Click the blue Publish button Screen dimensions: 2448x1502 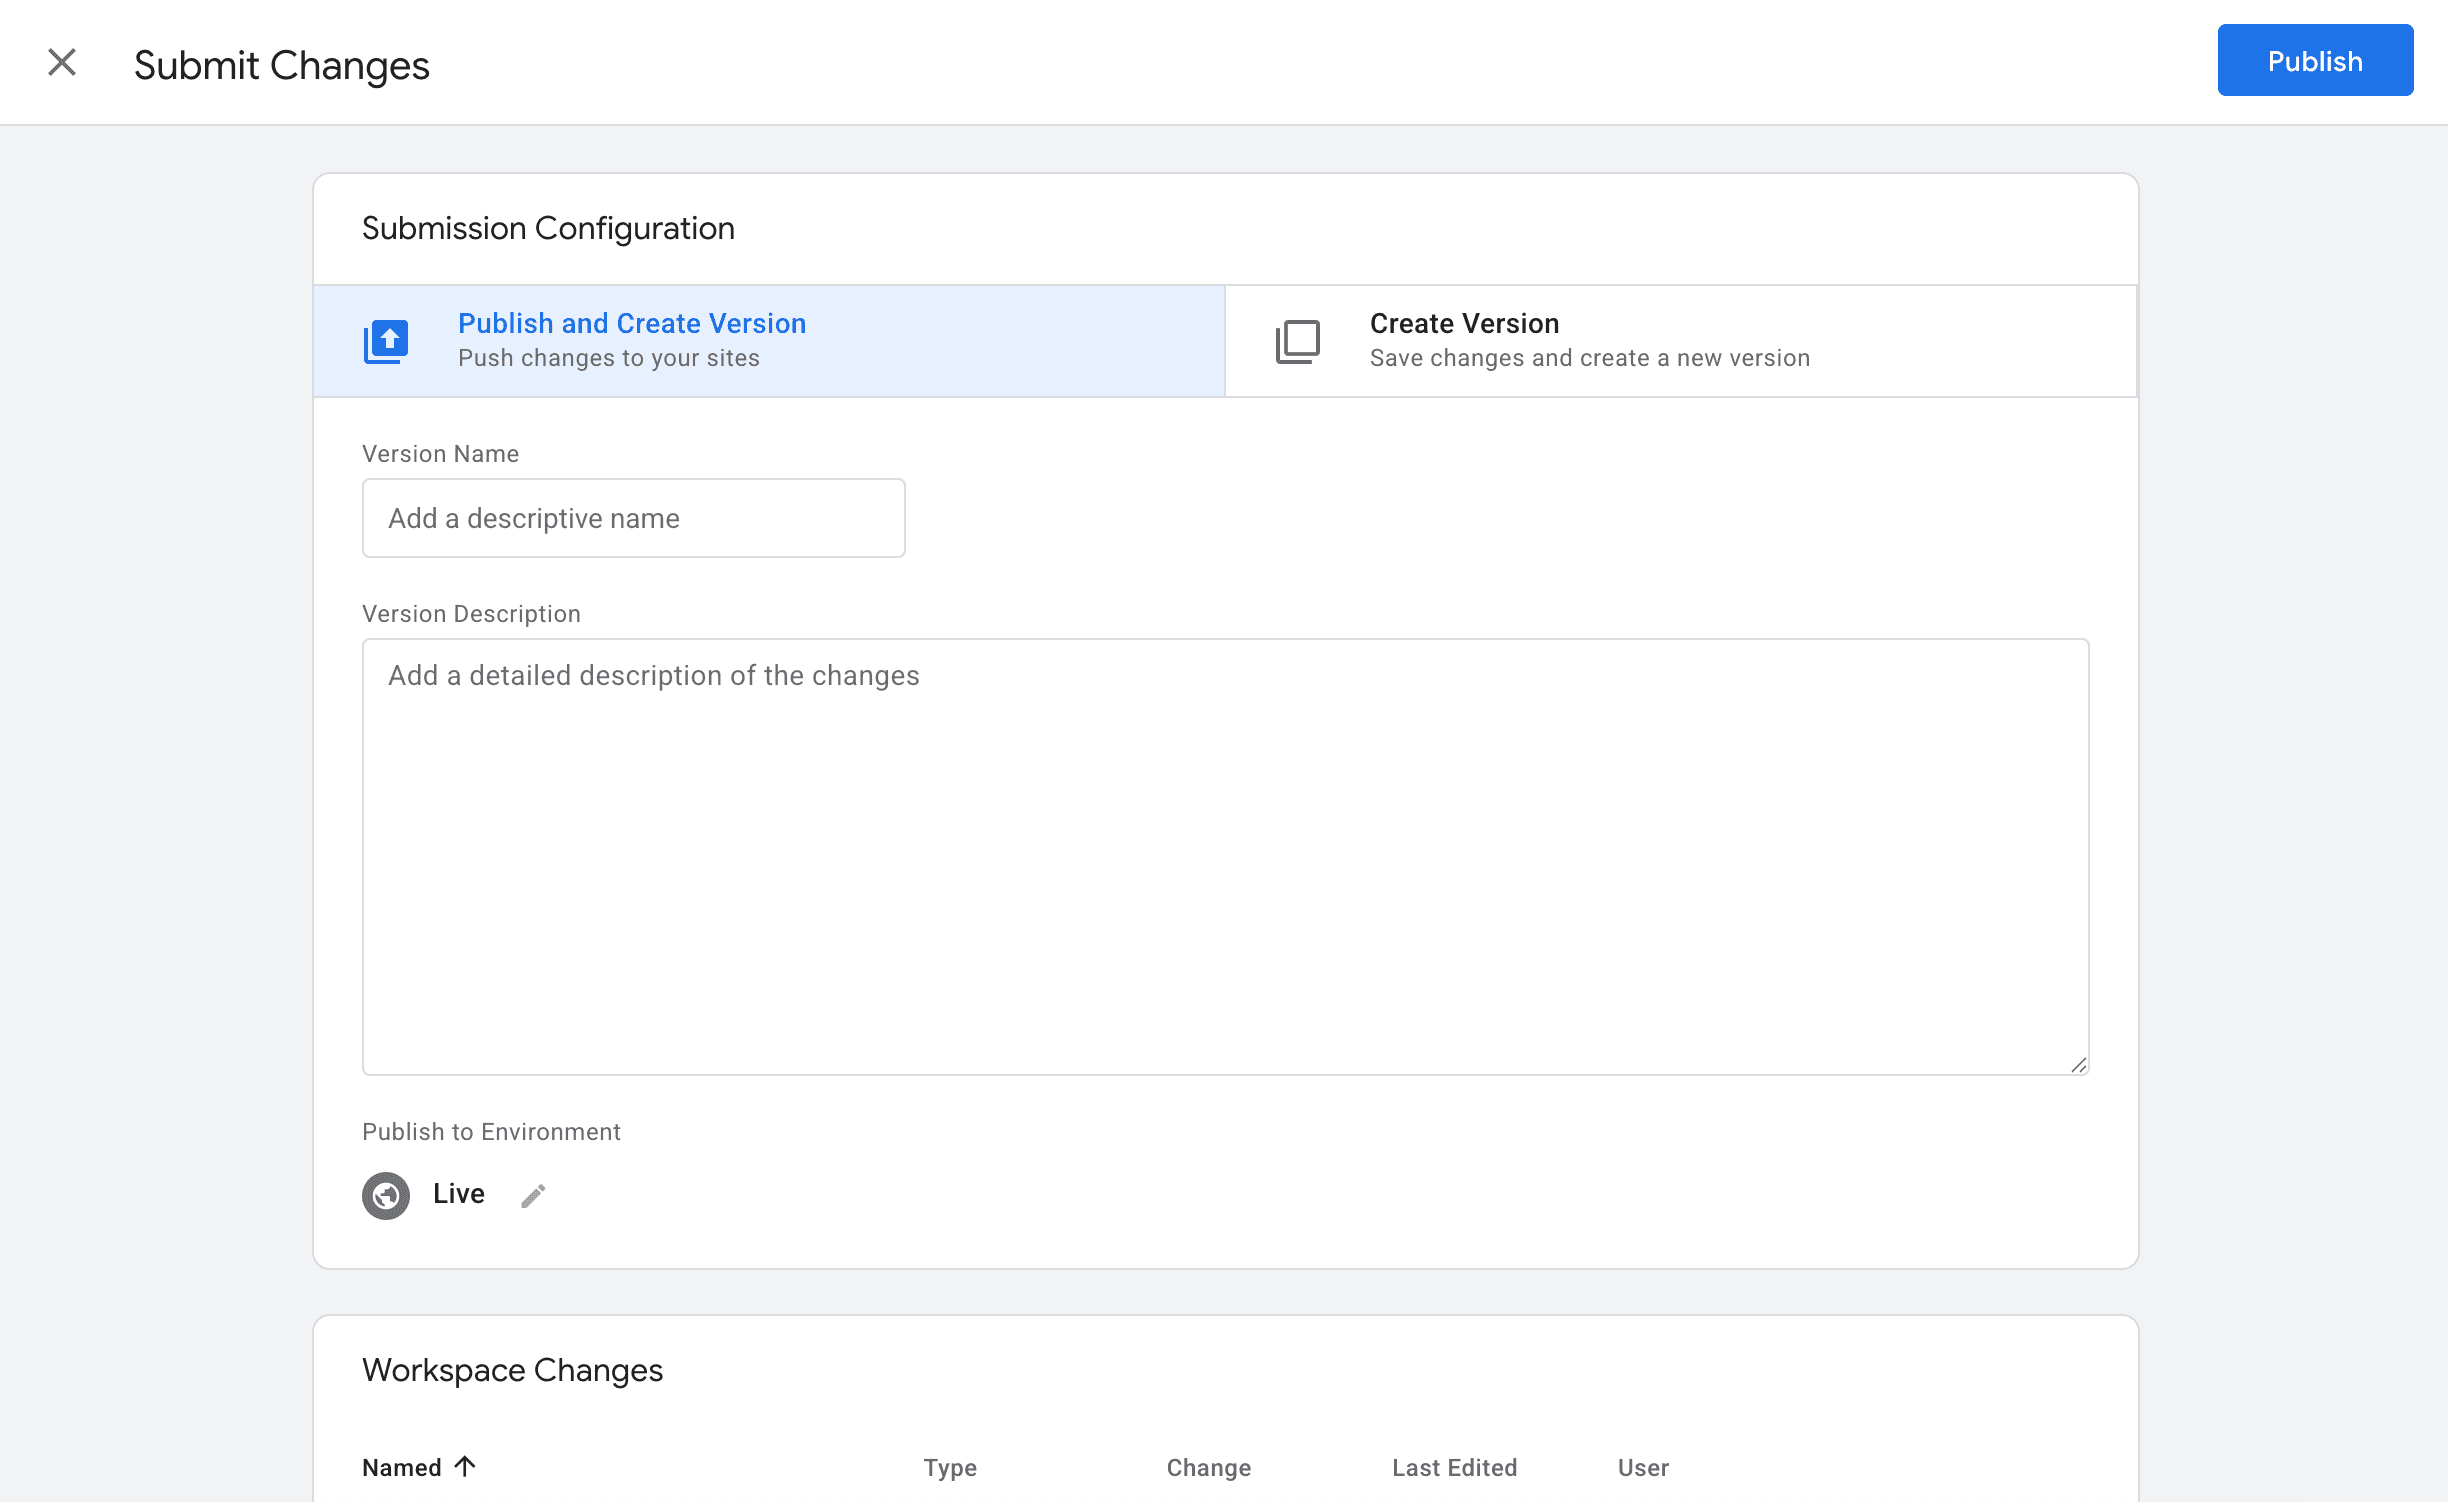(2314, 61)
